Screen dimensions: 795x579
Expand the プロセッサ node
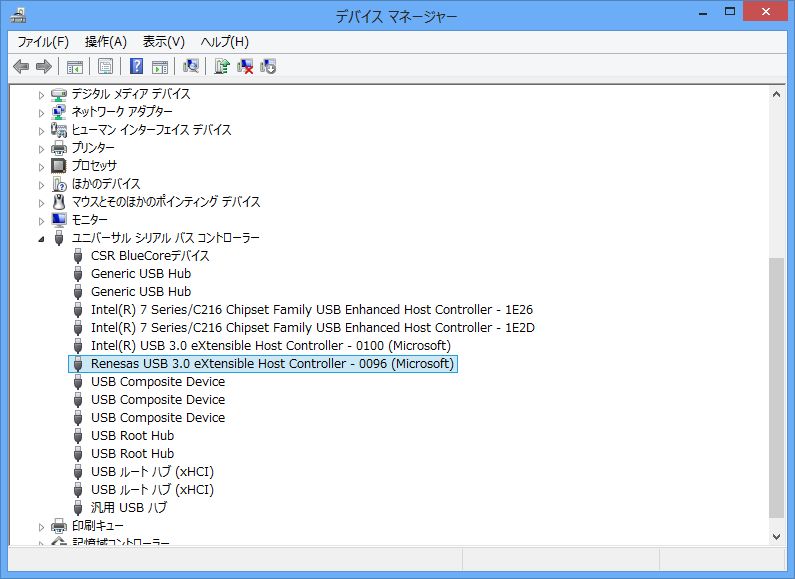point(41,167)
